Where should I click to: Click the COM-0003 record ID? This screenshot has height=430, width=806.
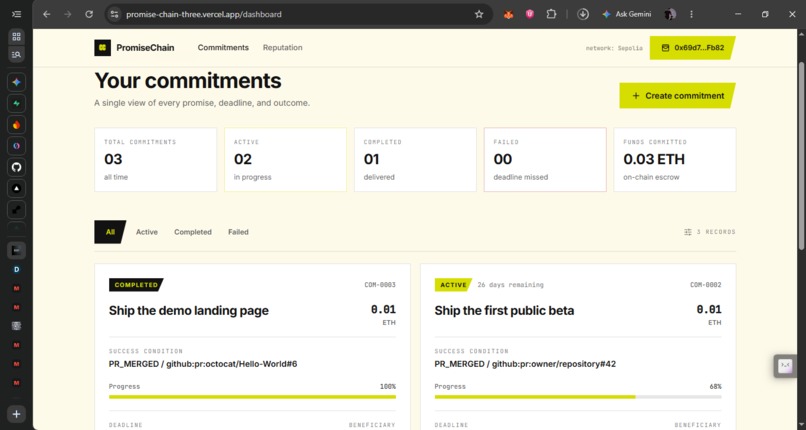point(380,285)
